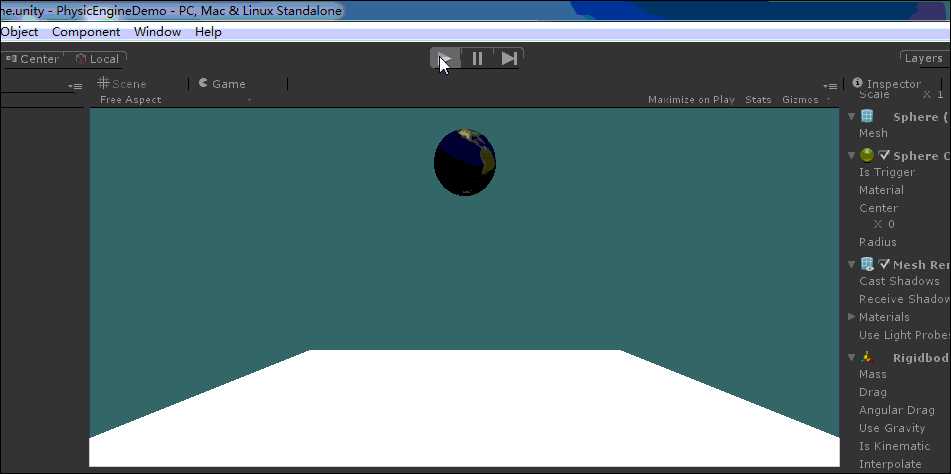Click the Local cube icon
Image resolution: width=951 pixels, height=474 pixels.
(x=81, y=59)
